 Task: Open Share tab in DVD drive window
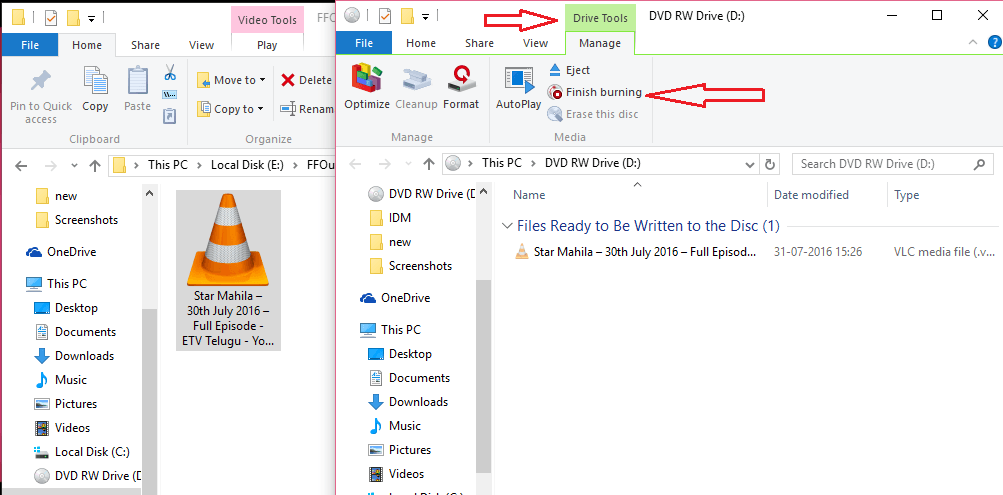tap(479, 43)
